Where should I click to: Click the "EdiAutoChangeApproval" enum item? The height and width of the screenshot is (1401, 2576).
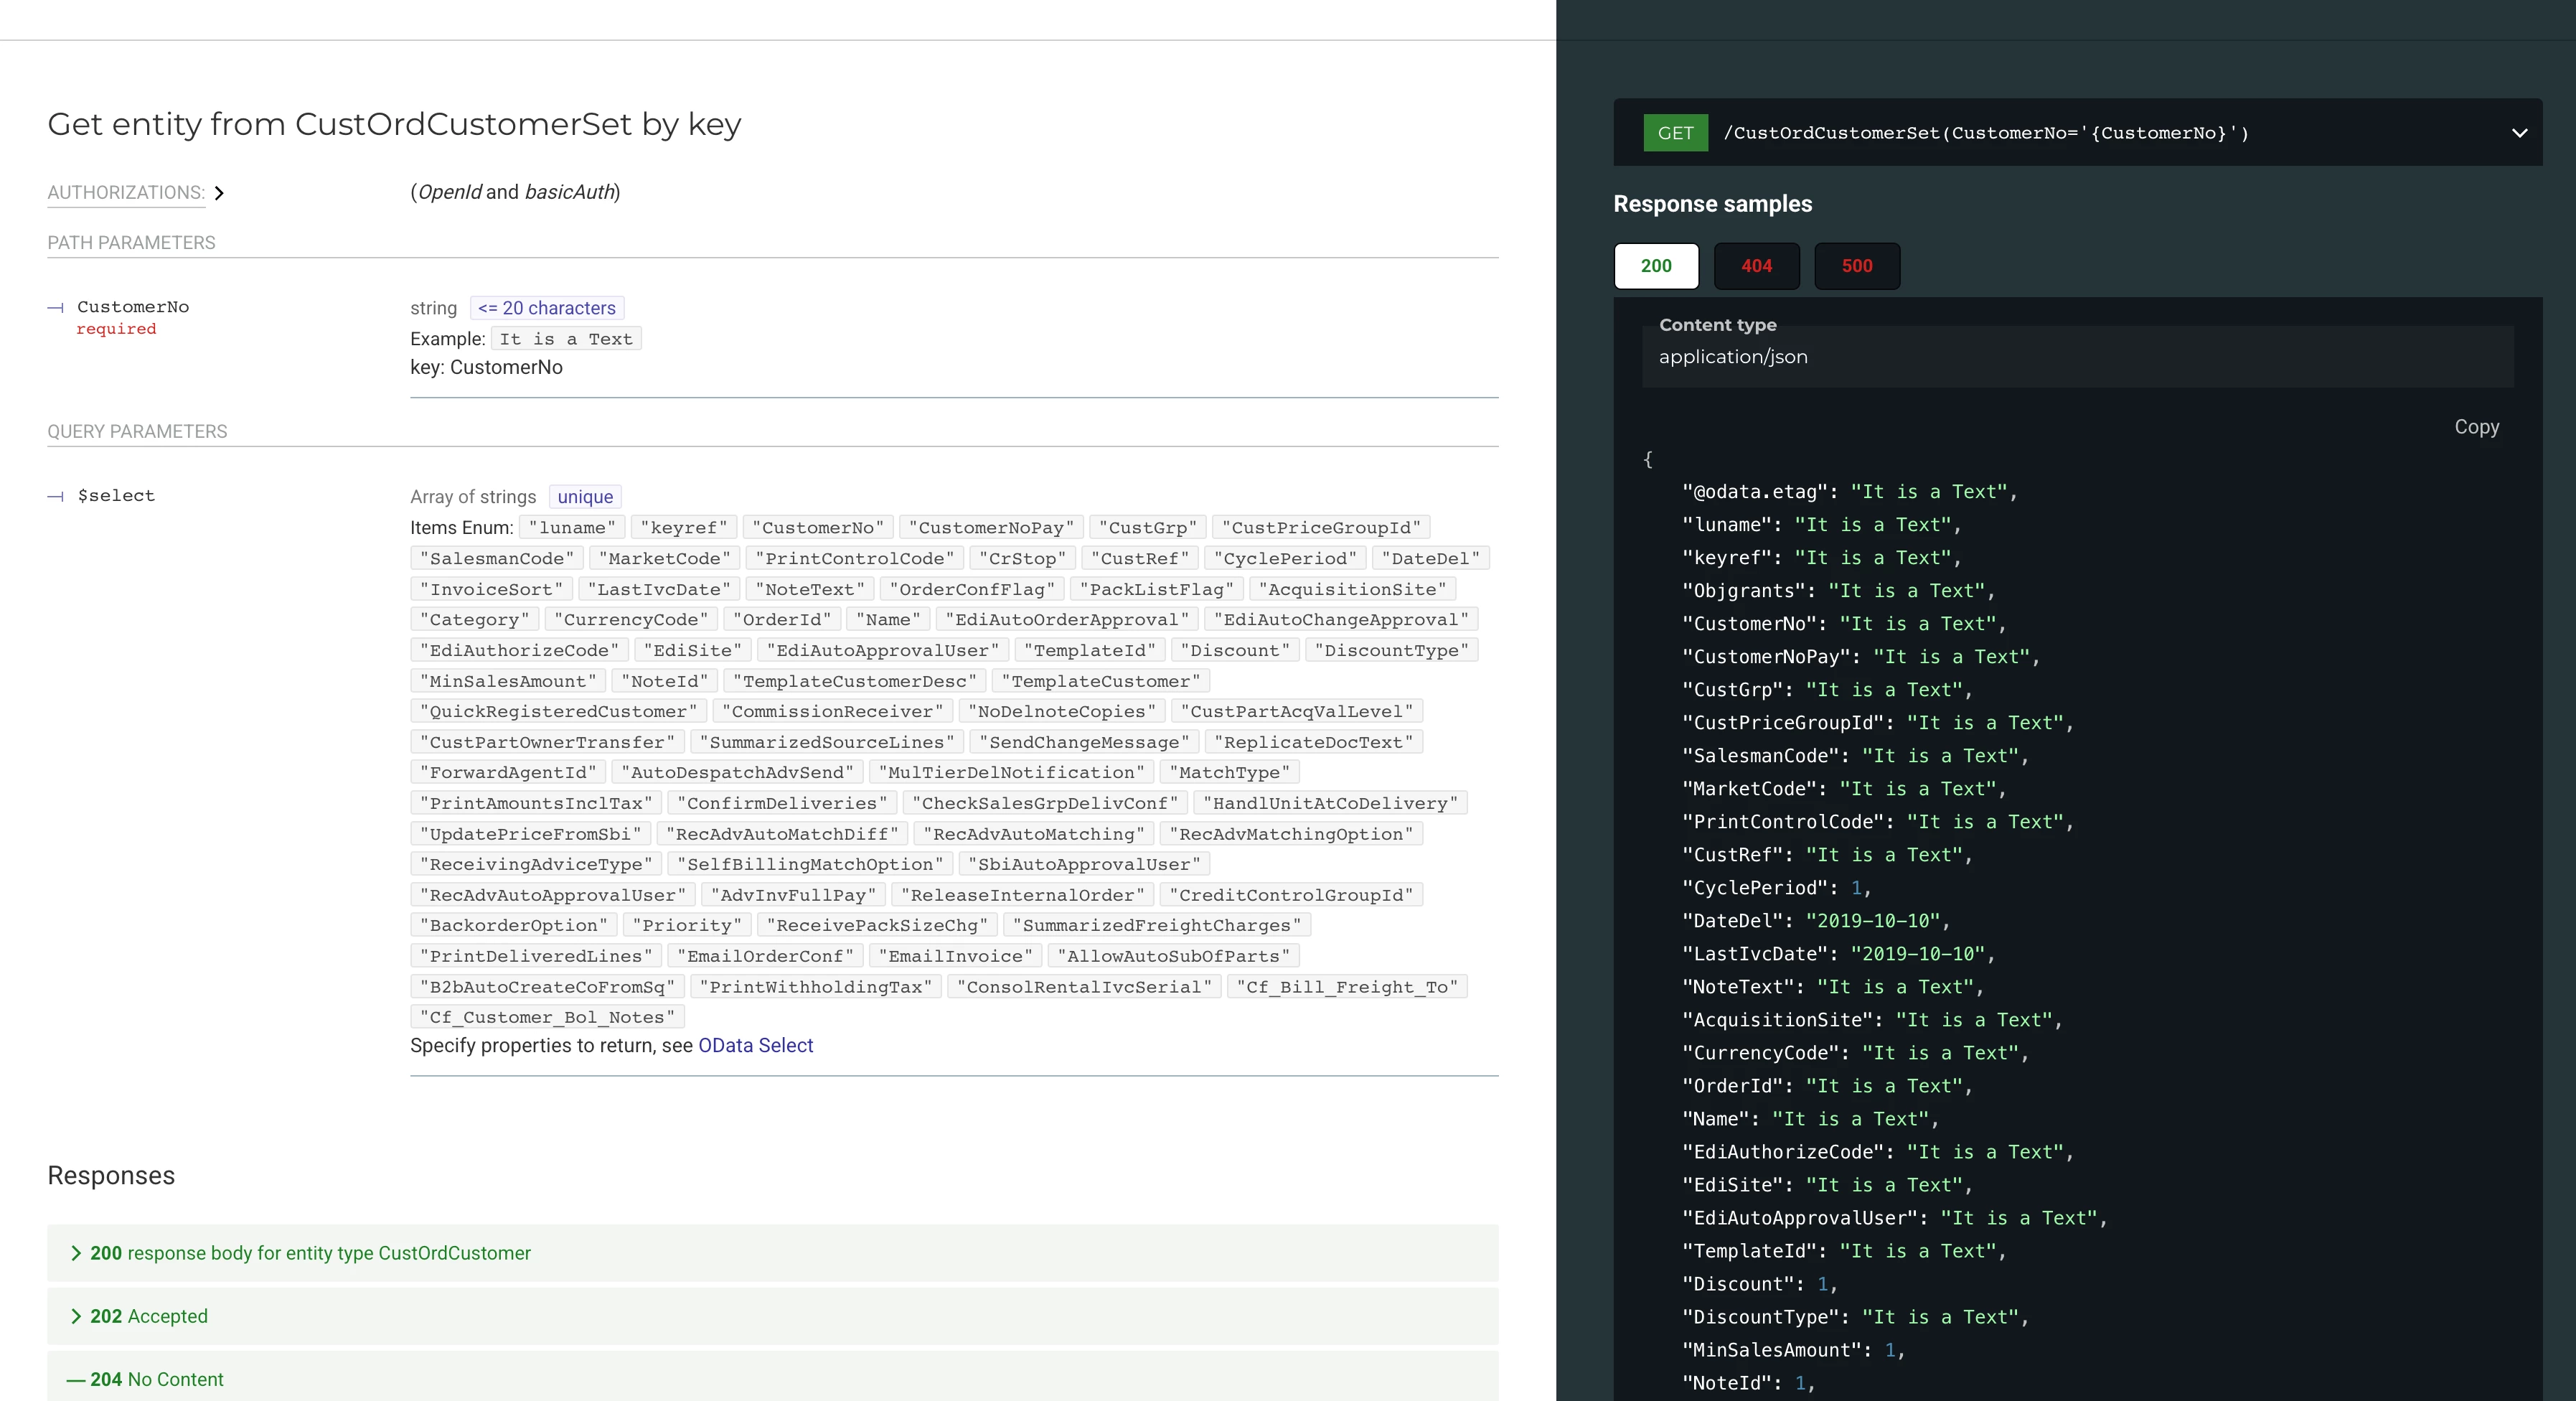1341,619
